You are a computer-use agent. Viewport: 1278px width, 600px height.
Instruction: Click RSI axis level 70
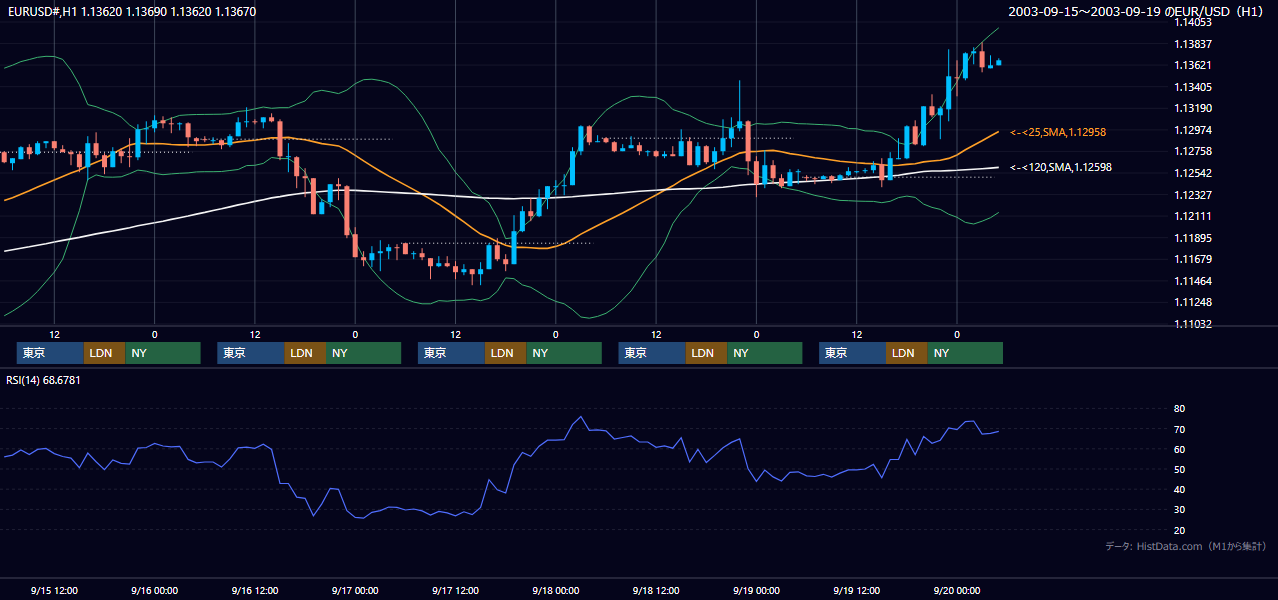(x=1180, y=429)
